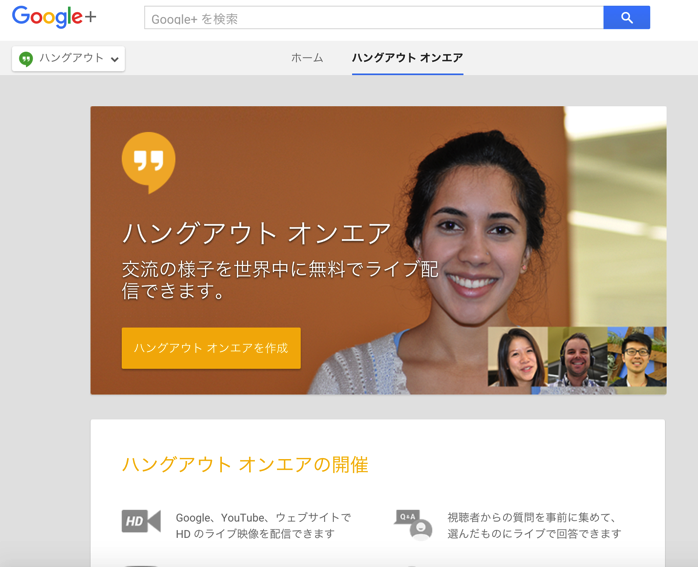The width and height of the screenshot is (698, 567).
Task: Click thumbnail of man wearing headset
Action: [577, 356]
